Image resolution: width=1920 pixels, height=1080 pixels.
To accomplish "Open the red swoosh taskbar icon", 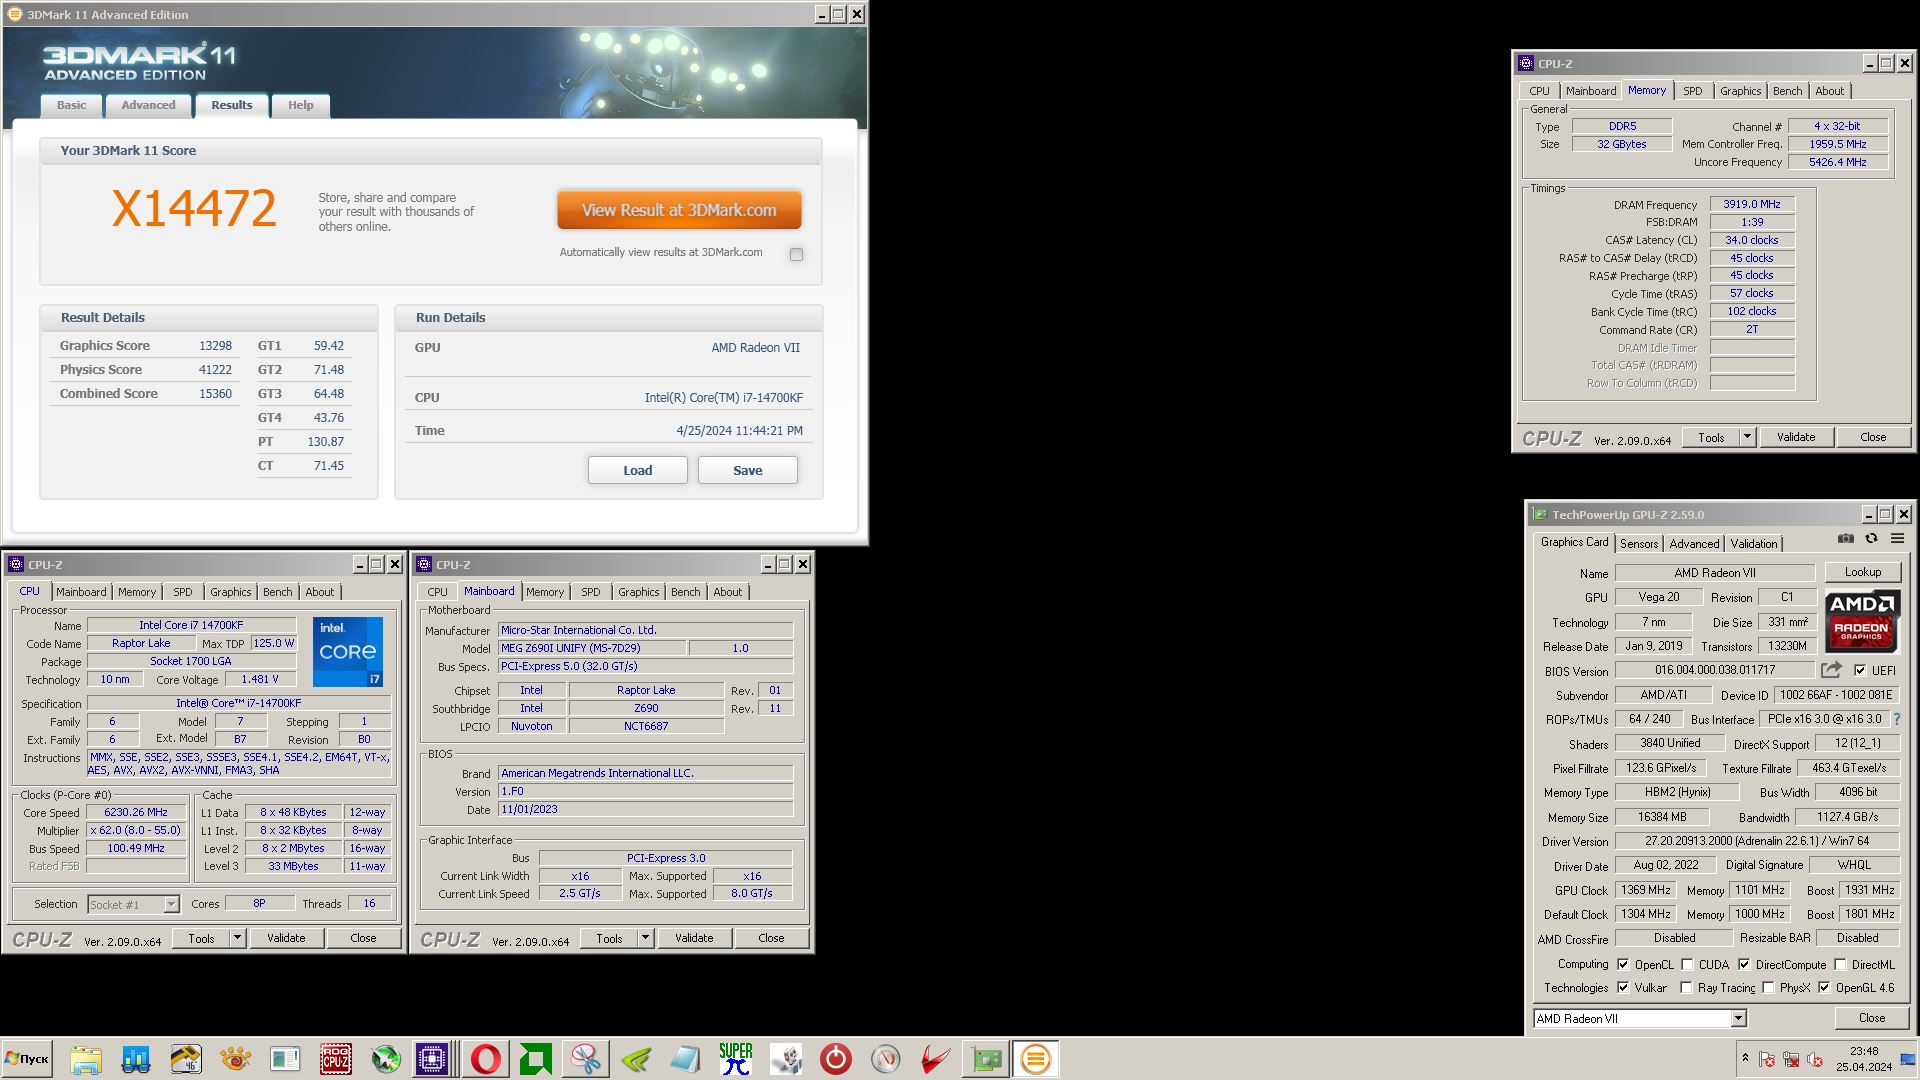I will 936,1059.
